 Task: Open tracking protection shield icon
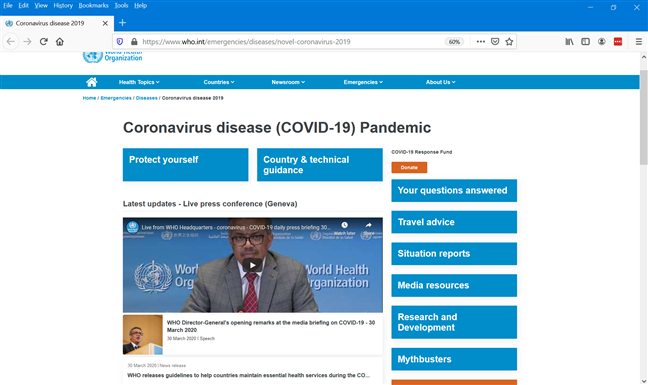[120, 42]
